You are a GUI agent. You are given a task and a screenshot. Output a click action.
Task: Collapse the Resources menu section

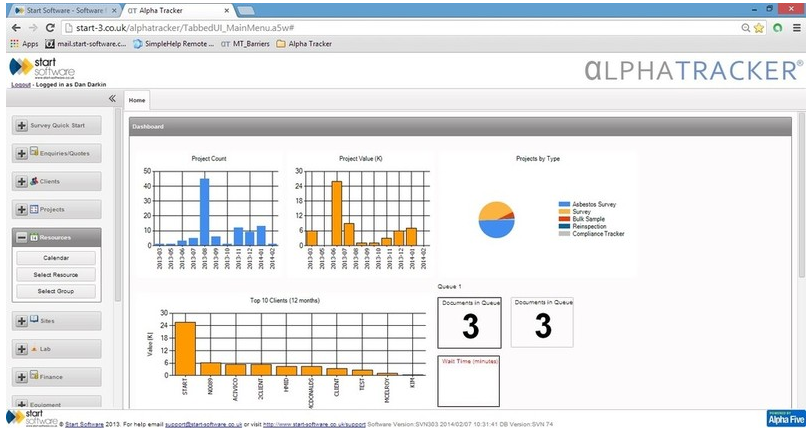(21, 238)
